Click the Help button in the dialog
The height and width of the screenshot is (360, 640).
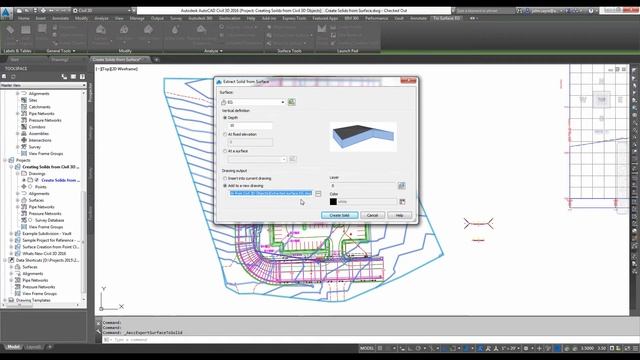pos(399,215)
